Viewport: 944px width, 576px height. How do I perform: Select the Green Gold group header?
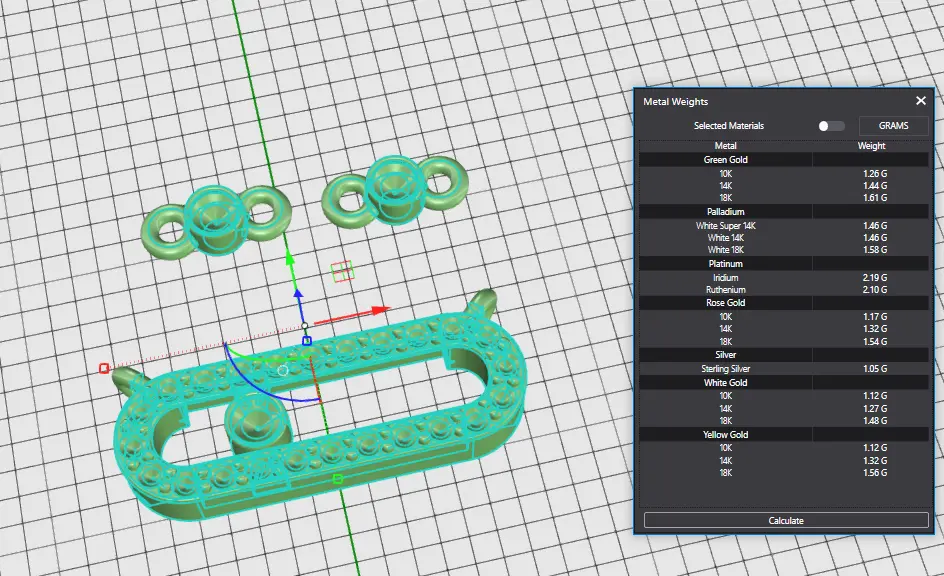[725, 160]
